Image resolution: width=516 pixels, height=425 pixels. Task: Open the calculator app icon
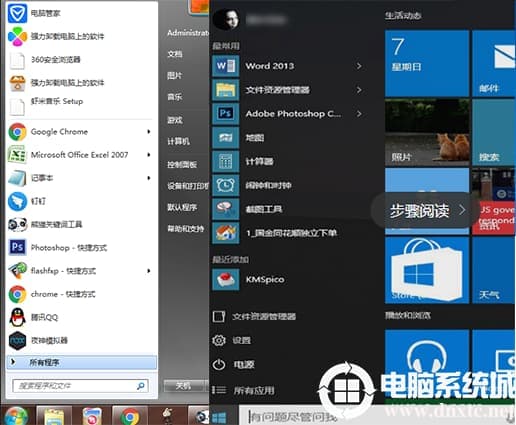click(x=226, y=162)
